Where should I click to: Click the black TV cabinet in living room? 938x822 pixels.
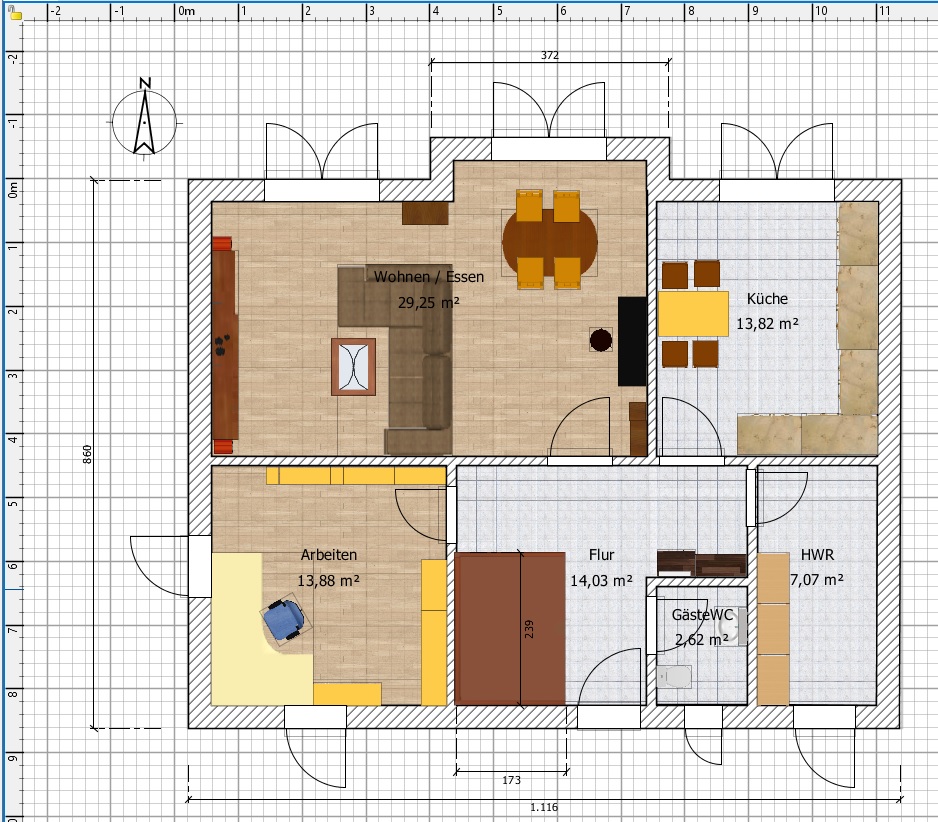coord(631,341)
